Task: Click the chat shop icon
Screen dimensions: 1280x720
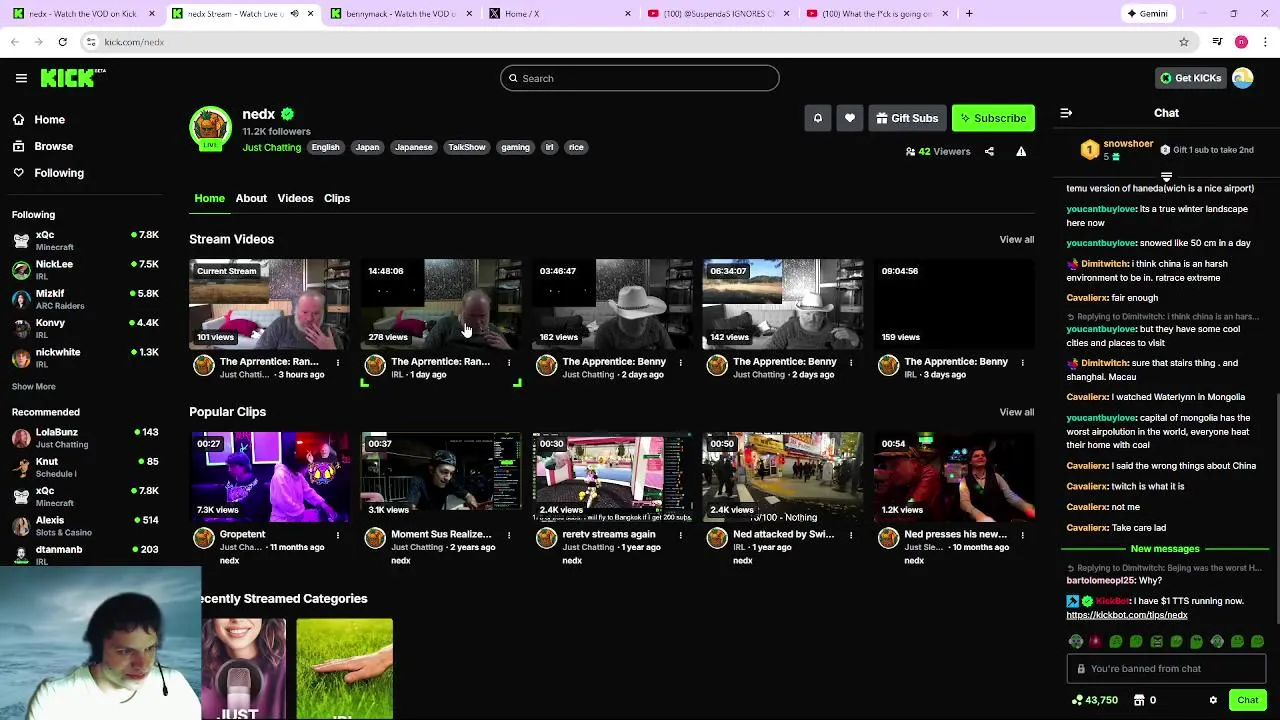Action: pos(1139,700)
